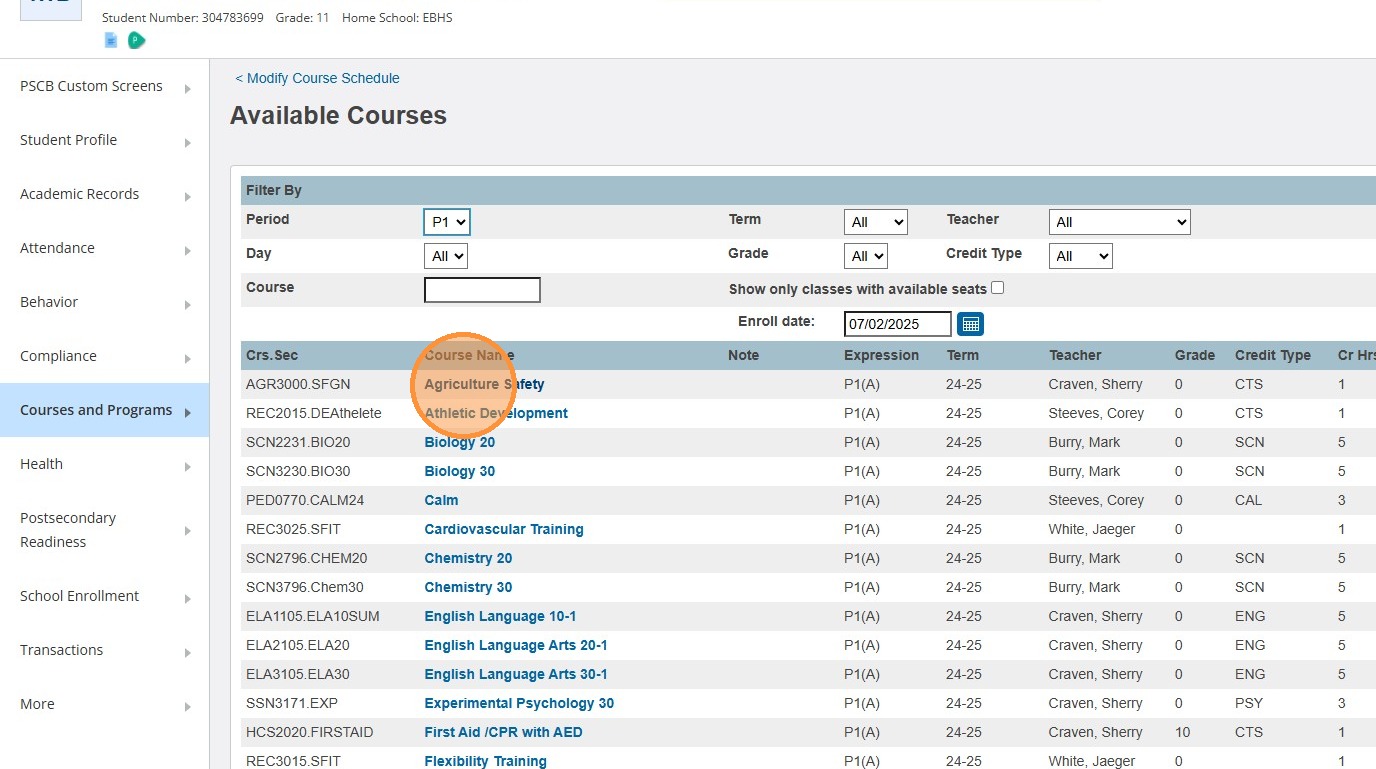Open Behavior in the sidebar
The width and height of the screenshot is (1376, 769).
coord(49,302)
